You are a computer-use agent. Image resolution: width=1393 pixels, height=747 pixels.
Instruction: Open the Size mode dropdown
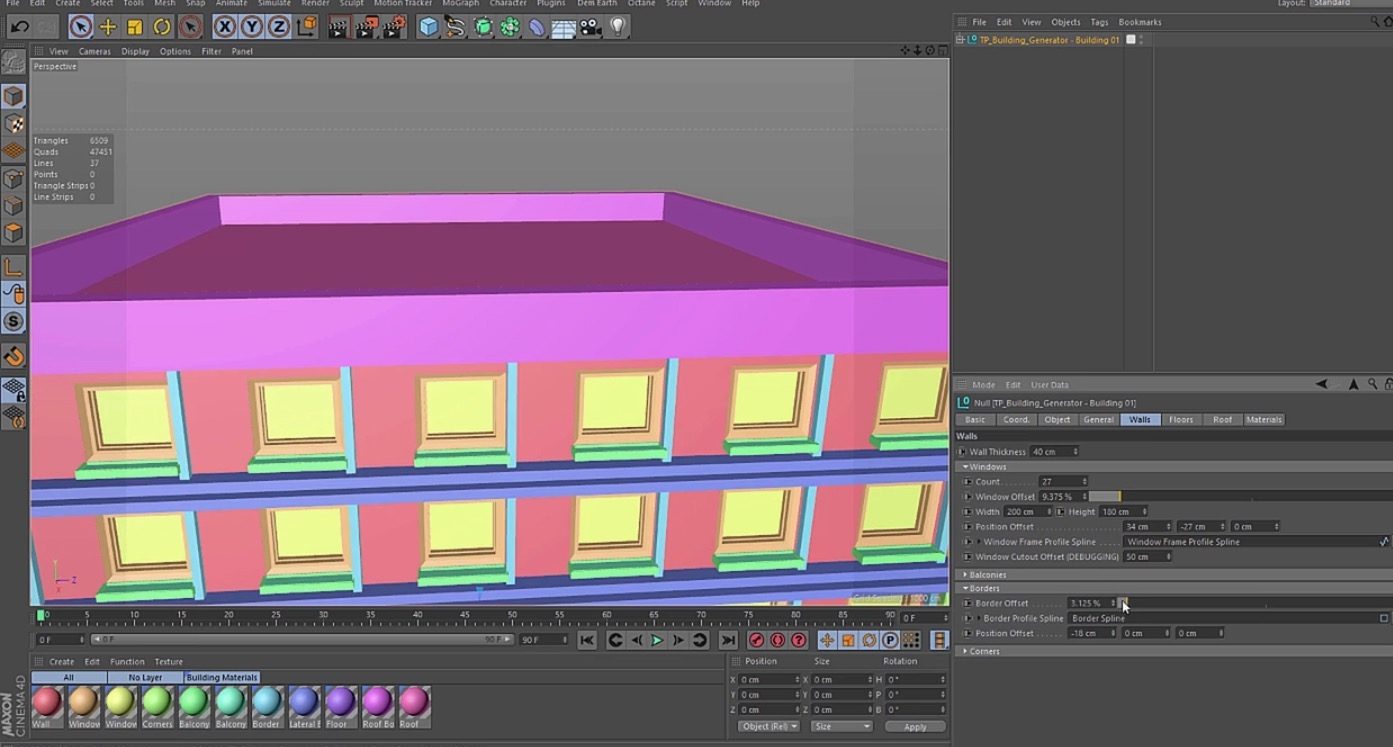click(x=841, y=727)
